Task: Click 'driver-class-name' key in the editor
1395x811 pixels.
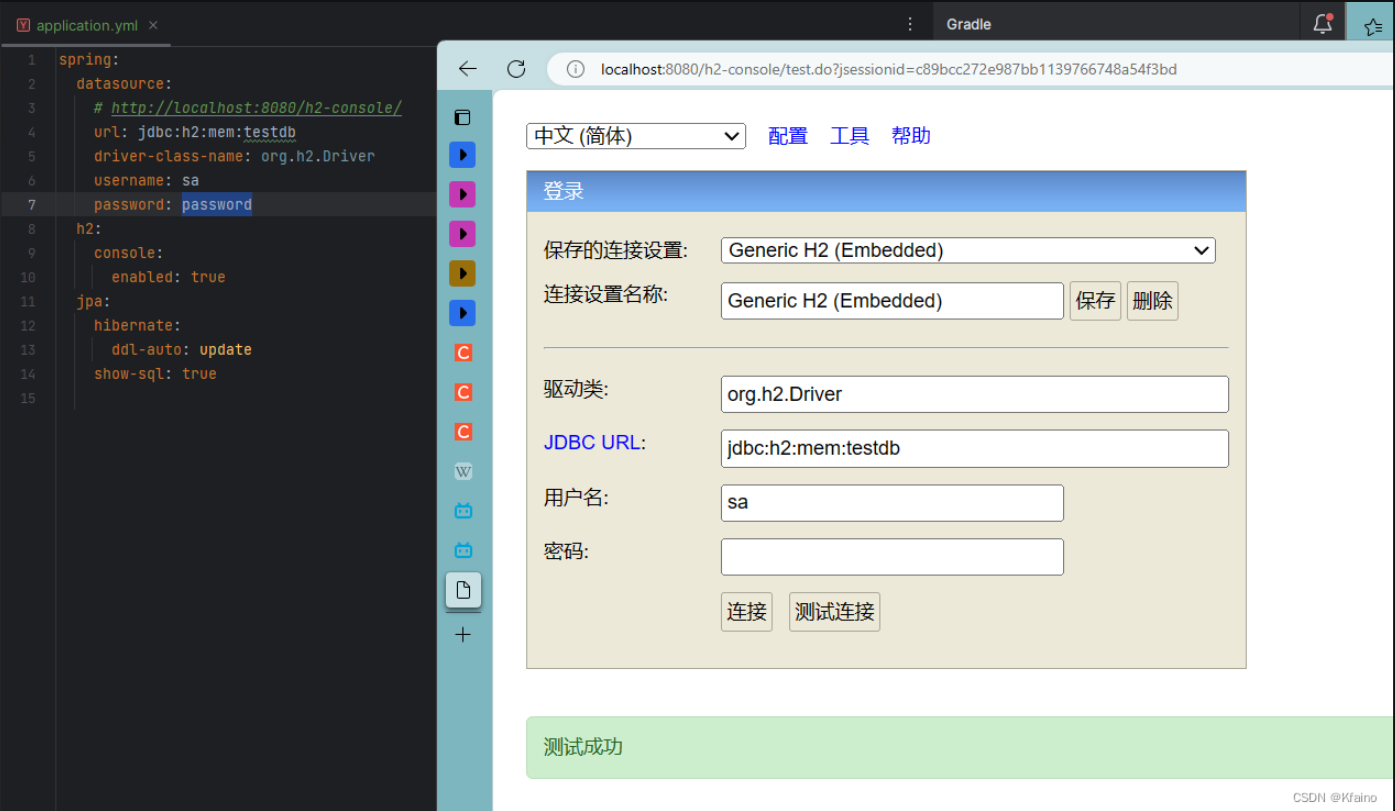Action: [x=168, y=156]
